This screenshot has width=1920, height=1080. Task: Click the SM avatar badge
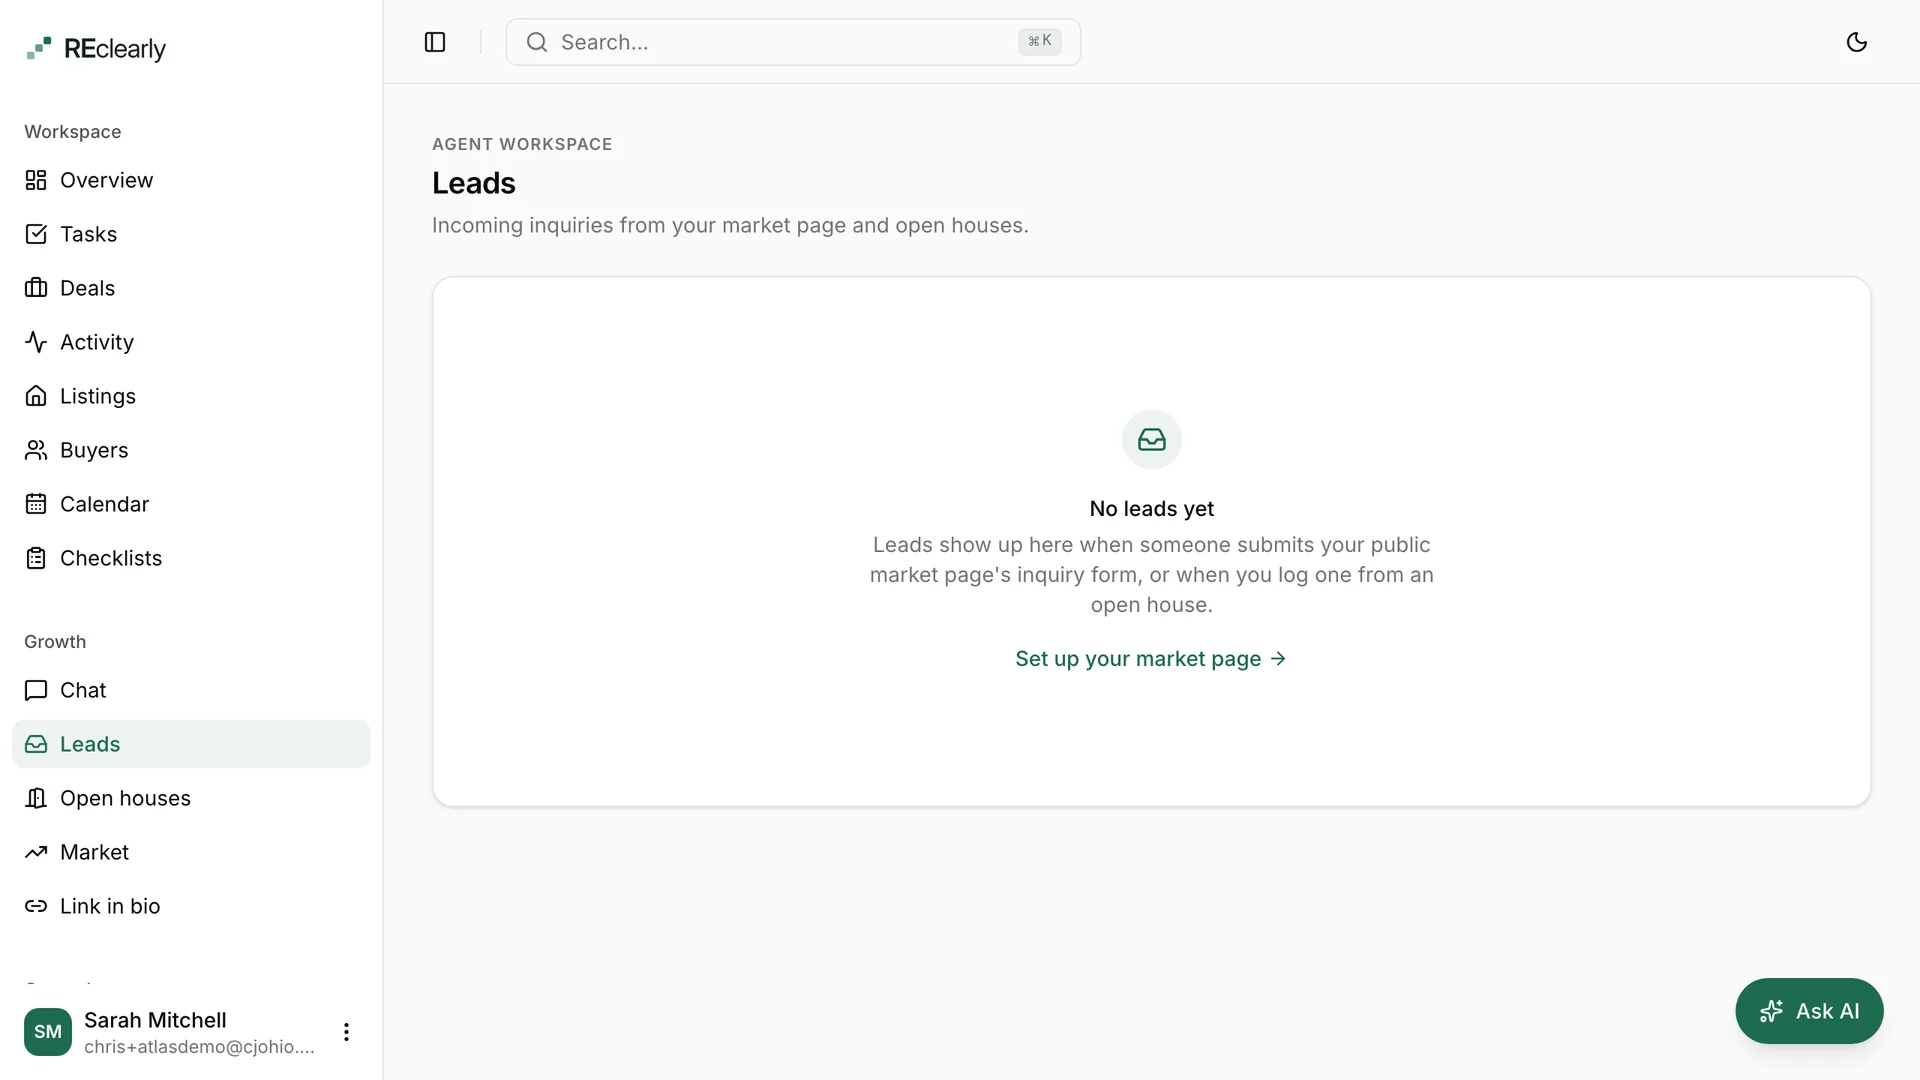(48, 1032)
